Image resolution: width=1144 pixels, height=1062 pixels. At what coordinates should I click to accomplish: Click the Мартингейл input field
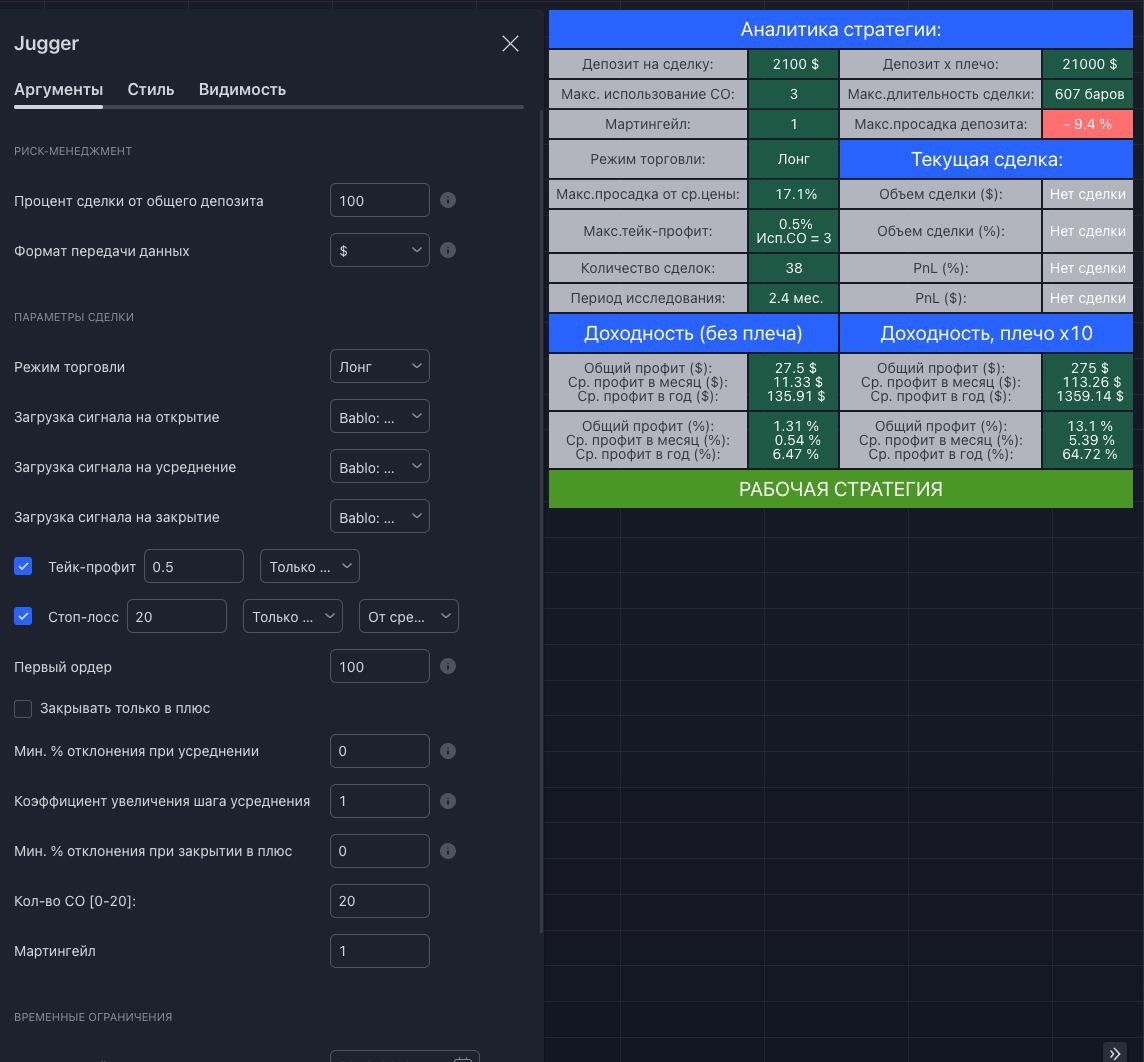point(379,951)
